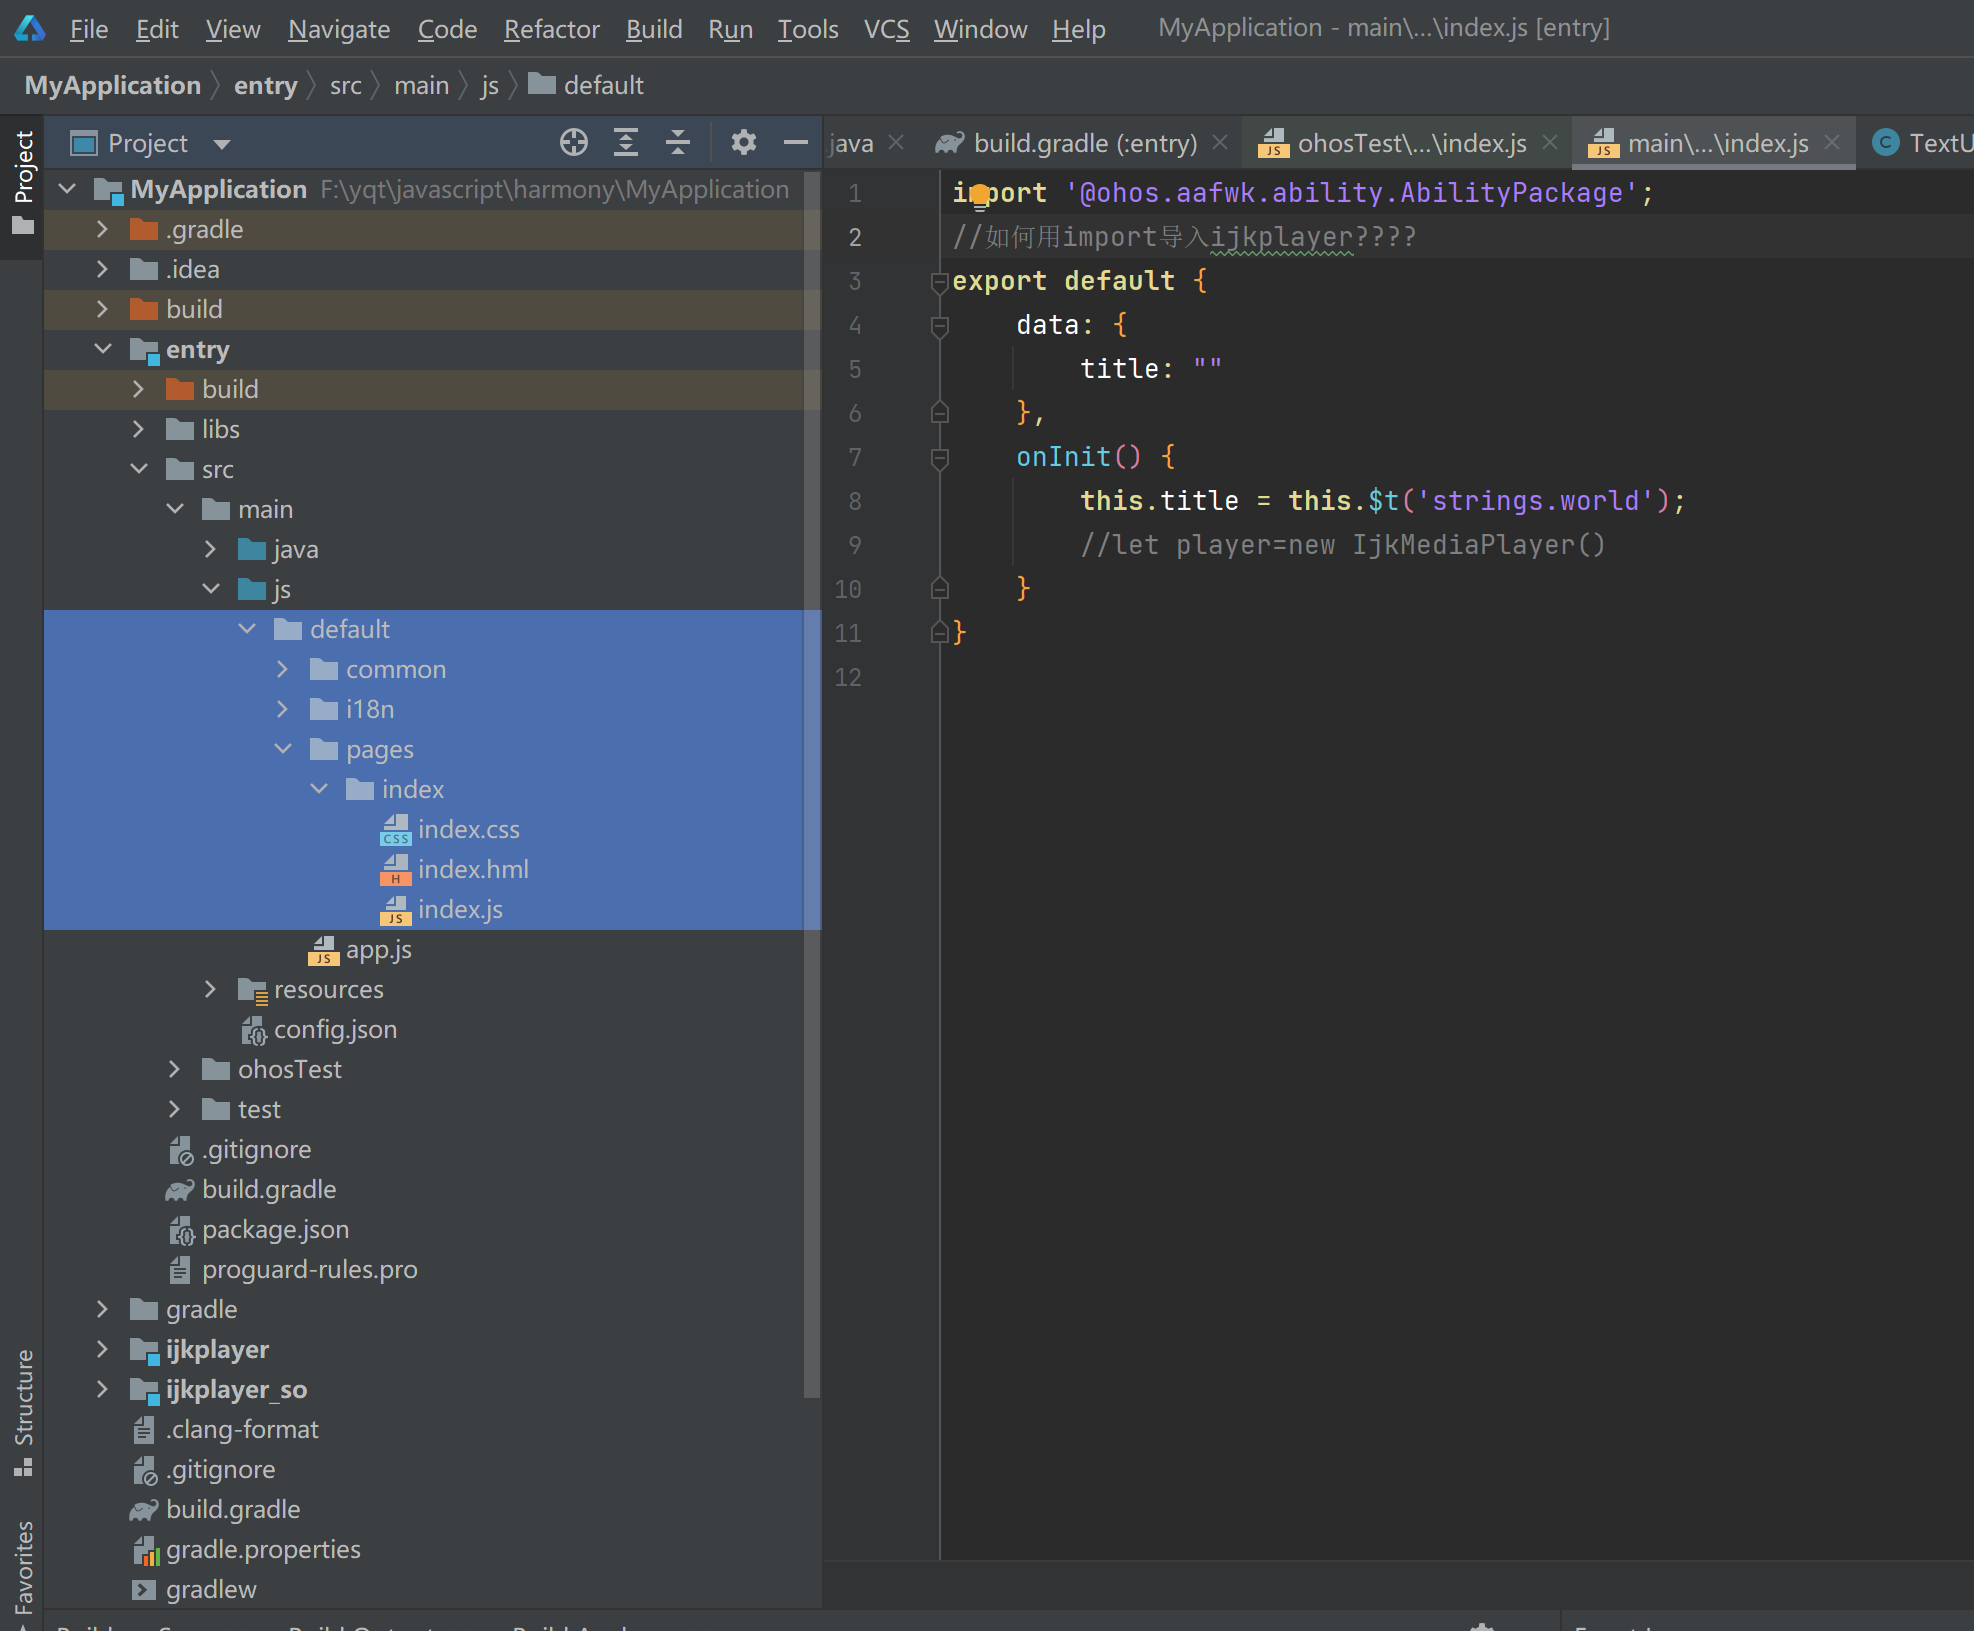This screenshot has height=1631, width=1974.
Task: Click default in the breadcrumb bar
Action: (x=586, y=86)
